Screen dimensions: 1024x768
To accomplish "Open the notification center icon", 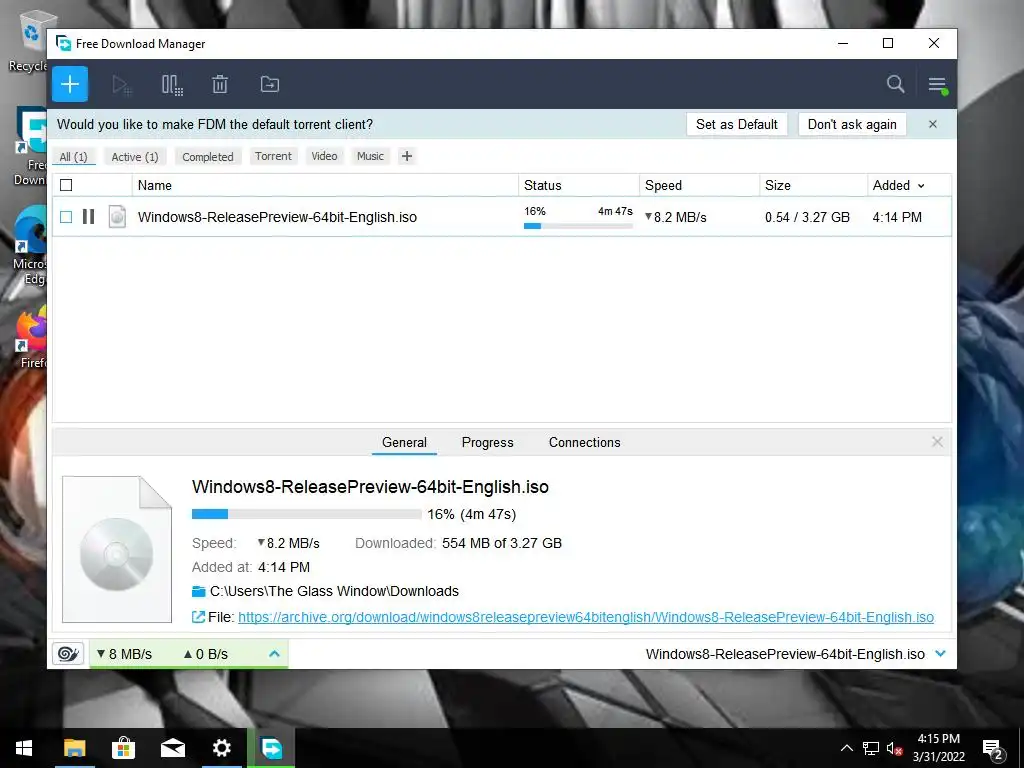I will 993,750.
